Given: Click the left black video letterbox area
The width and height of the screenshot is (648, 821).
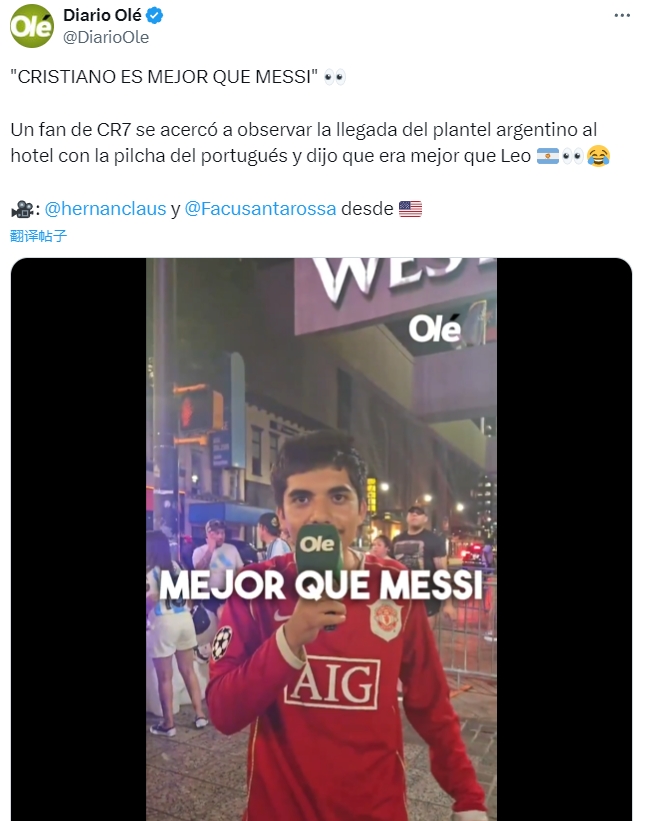Looking at the screenshot, I should (x=79, y=539).
